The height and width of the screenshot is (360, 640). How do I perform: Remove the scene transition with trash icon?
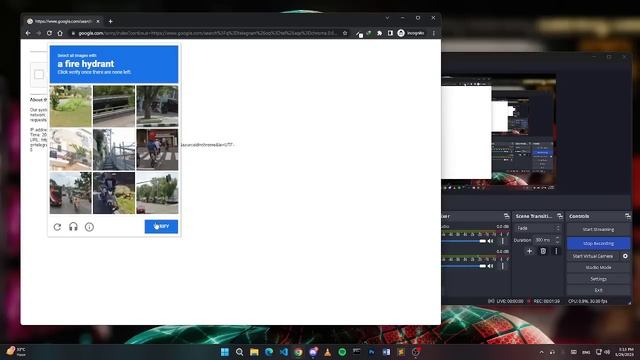tap(543, 251)
